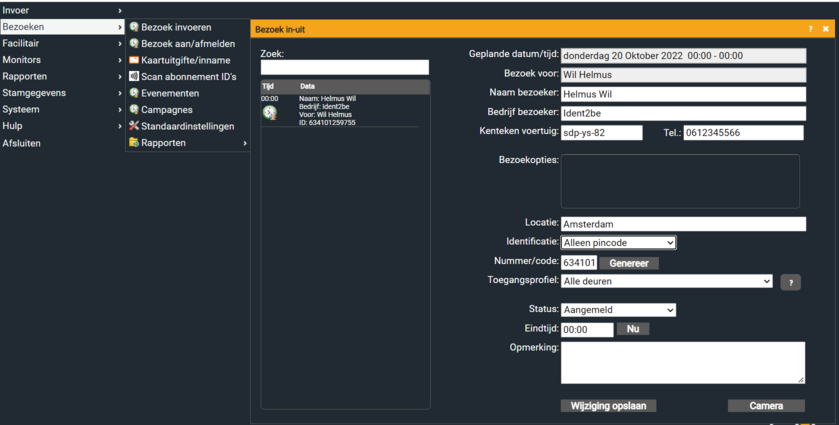Open help for Toegangsprofiel
839x425 pixels.
(791, 282)
